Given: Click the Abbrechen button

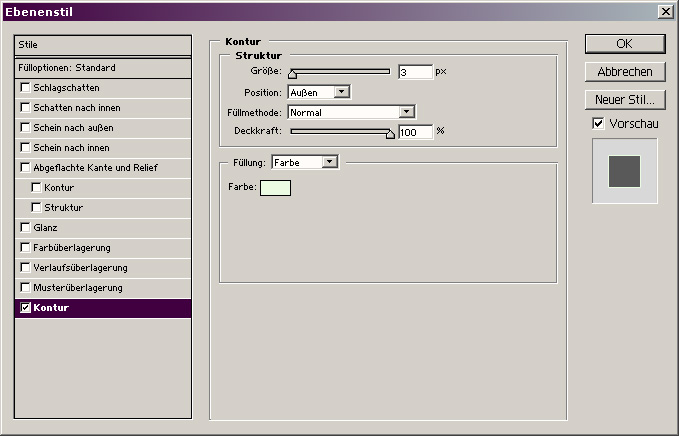Looking at the screenshot, I should click(625, 71).
